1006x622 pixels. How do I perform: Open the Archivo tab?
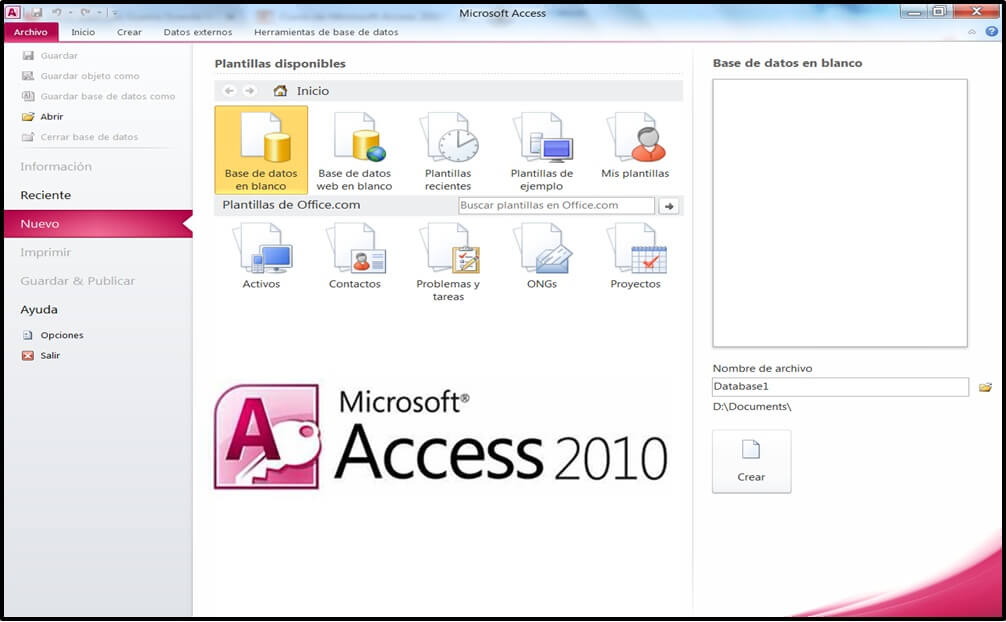pyautogui.click(x=31, y=32)
